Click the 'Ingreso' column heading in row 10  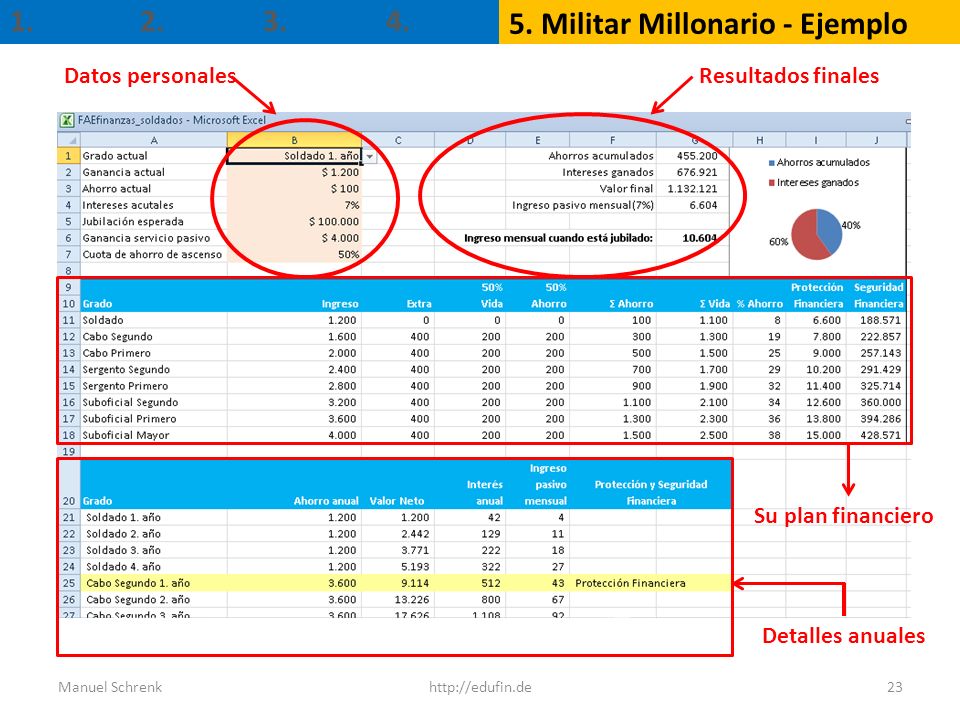[340, 304]
